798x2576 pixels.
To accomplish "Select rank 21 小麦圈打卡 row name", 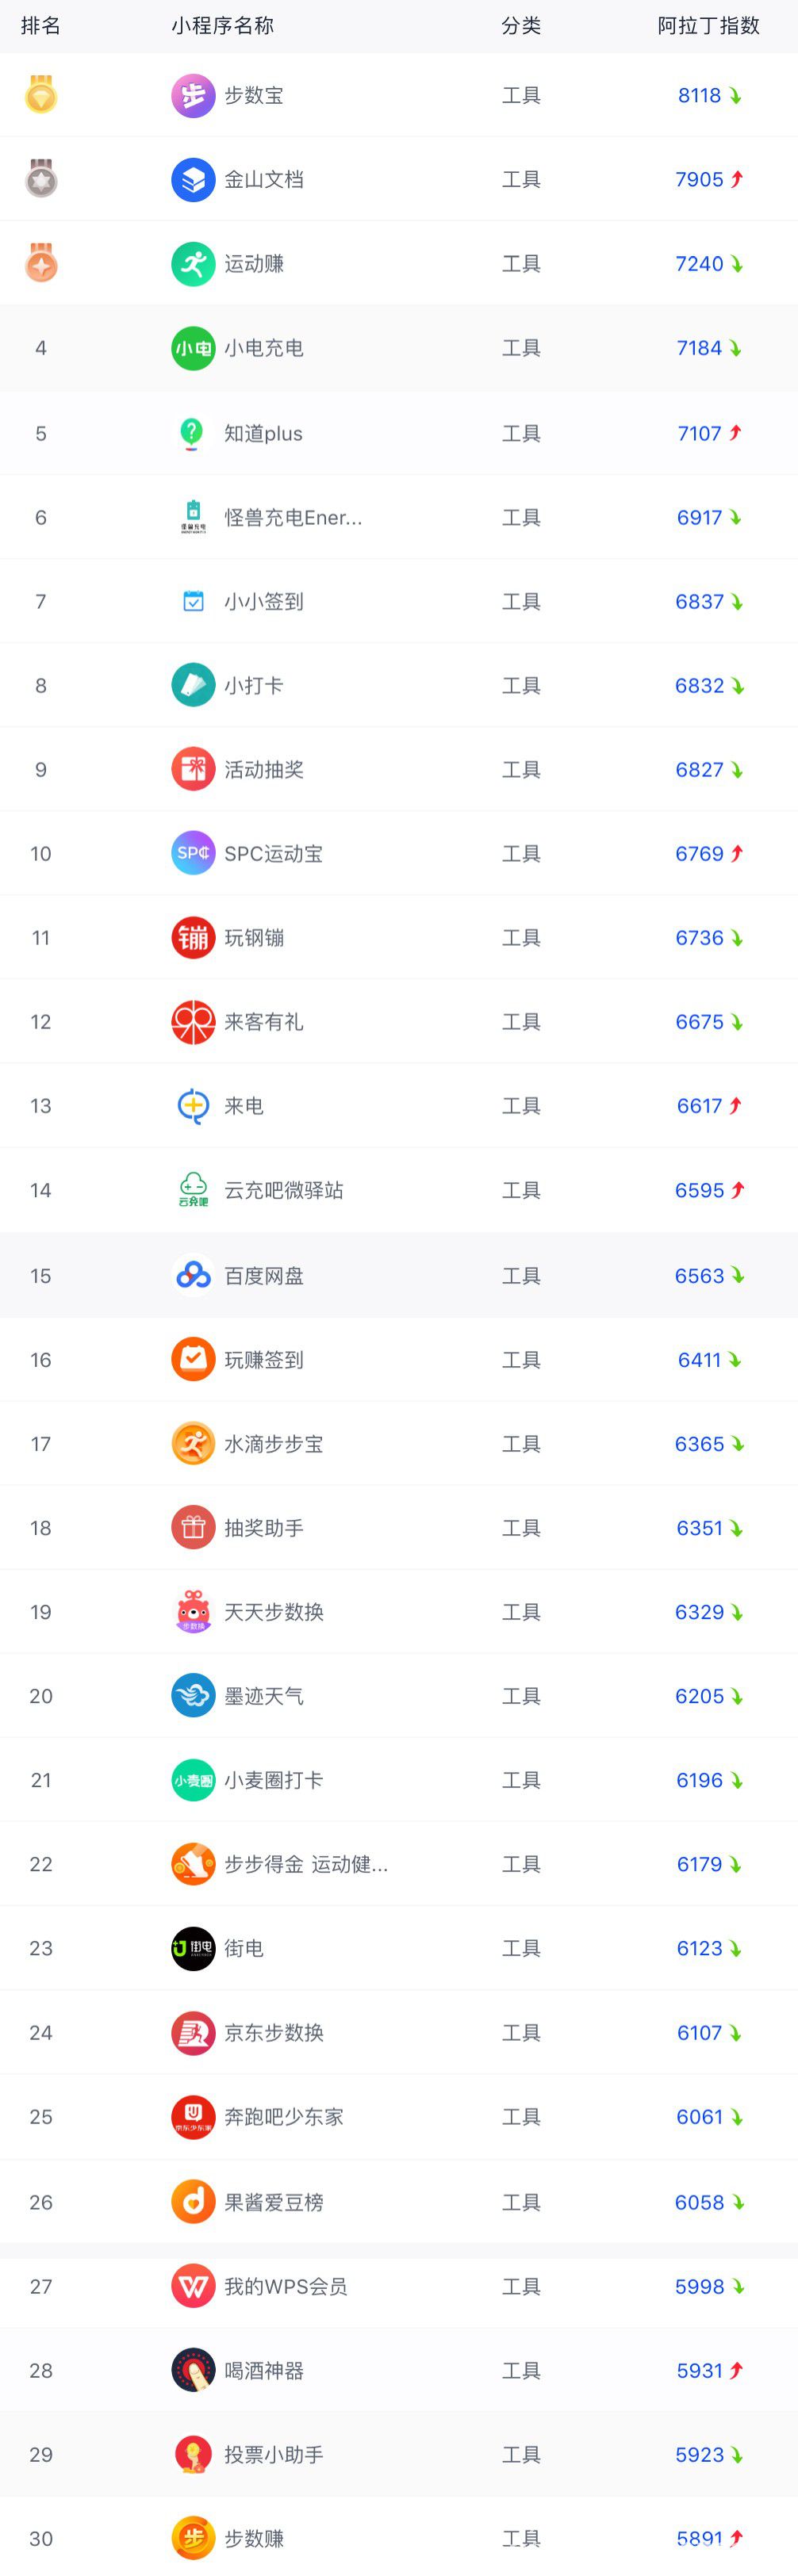I will 273,1780.
